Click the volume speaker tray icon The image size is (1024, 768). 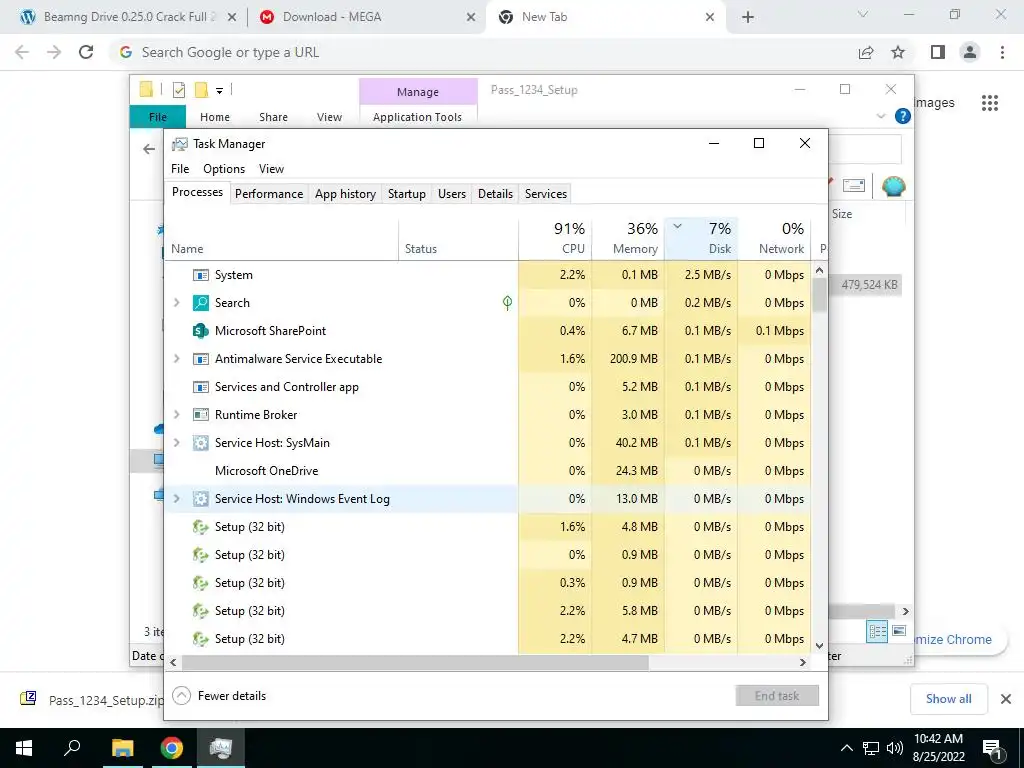pos(895,748)
